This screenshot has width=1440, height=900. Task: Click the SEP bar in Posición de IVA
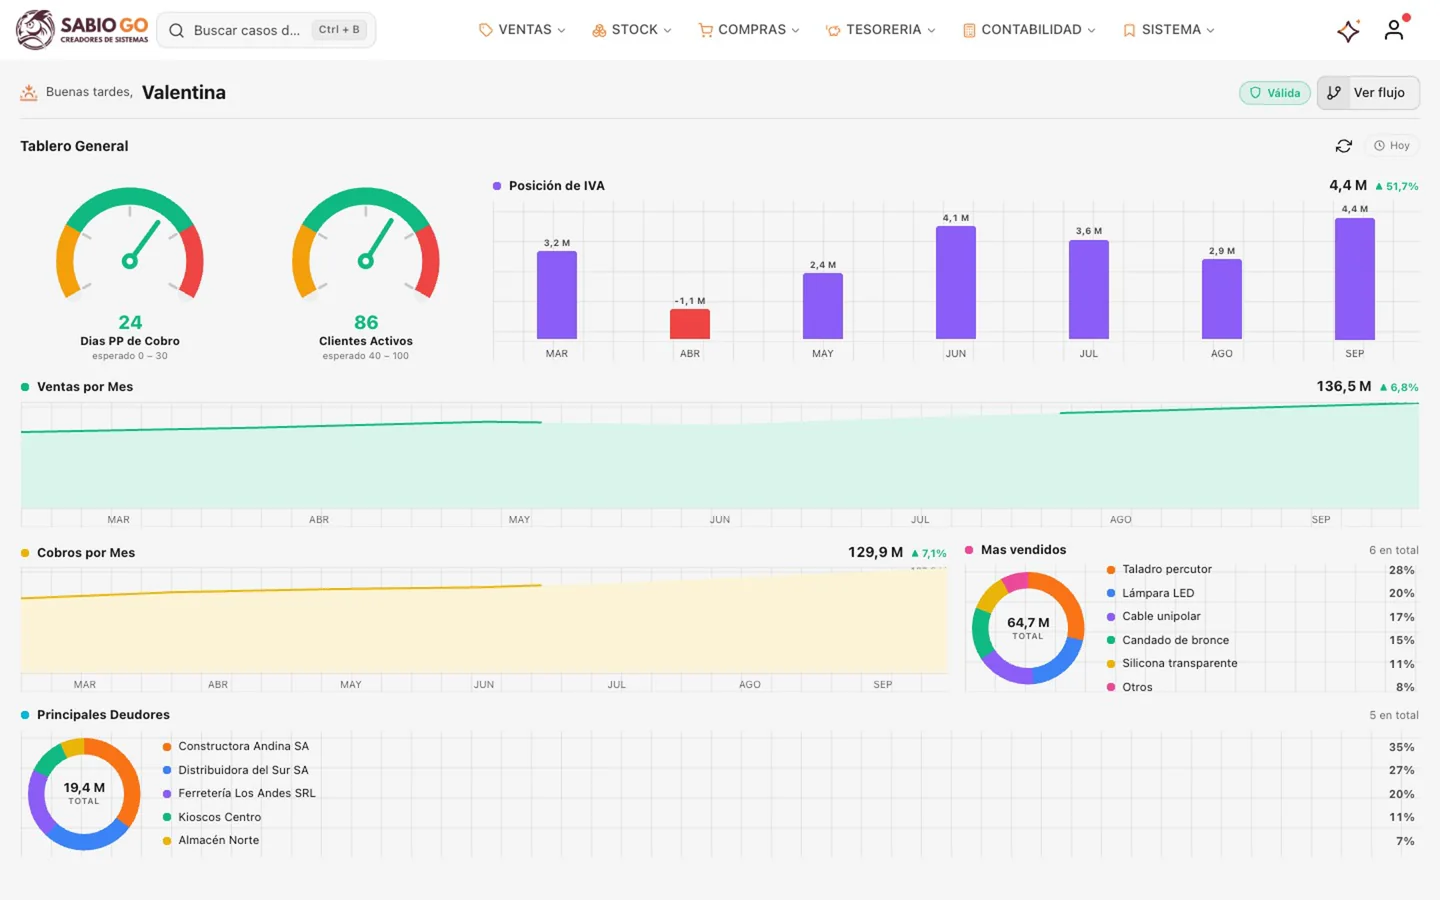tap(1355, 279)
